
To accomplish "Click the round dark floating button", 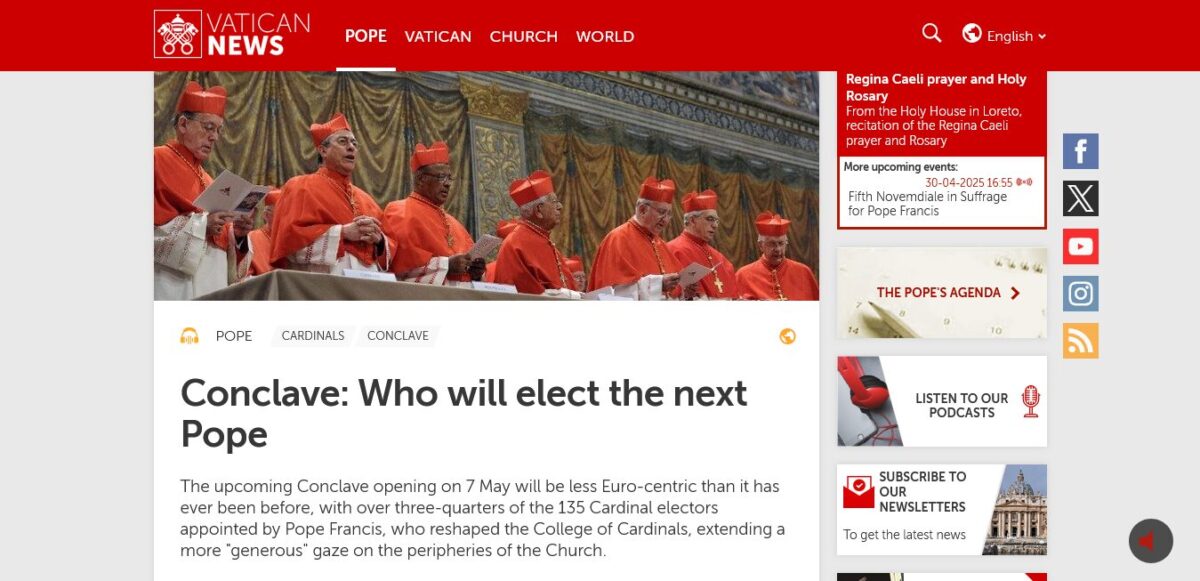I will pos(1150,541).
